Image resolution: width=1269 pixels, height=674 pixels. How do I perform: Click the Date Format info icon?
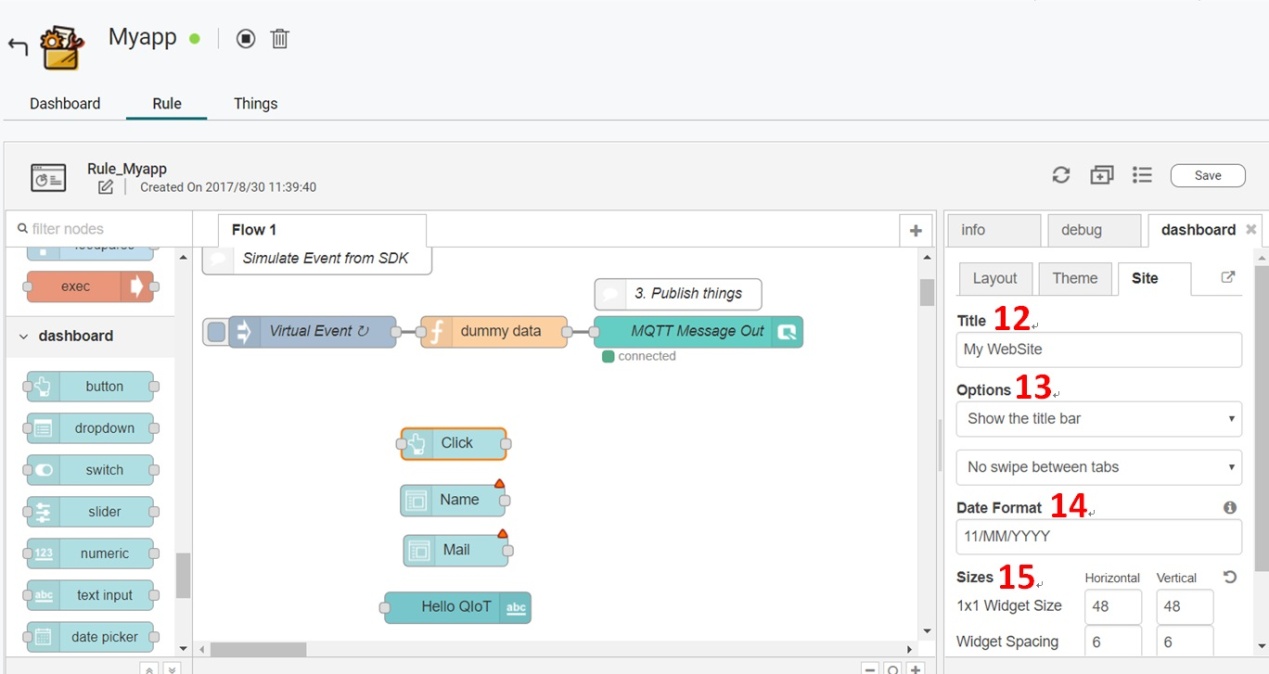point(1230,508)
